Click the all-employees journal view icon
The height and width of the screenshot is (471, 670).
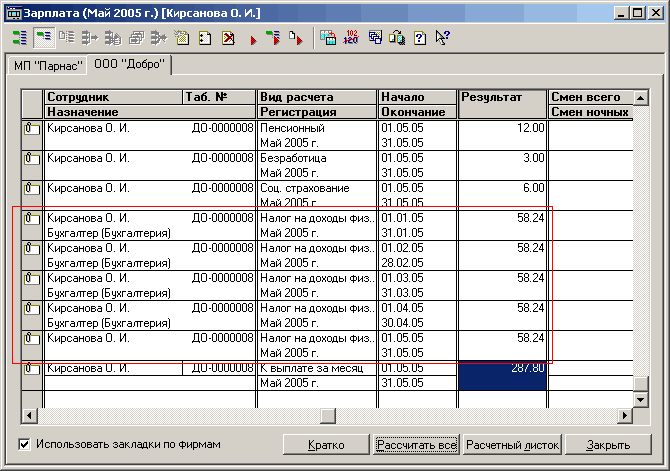tap(20, 38)
